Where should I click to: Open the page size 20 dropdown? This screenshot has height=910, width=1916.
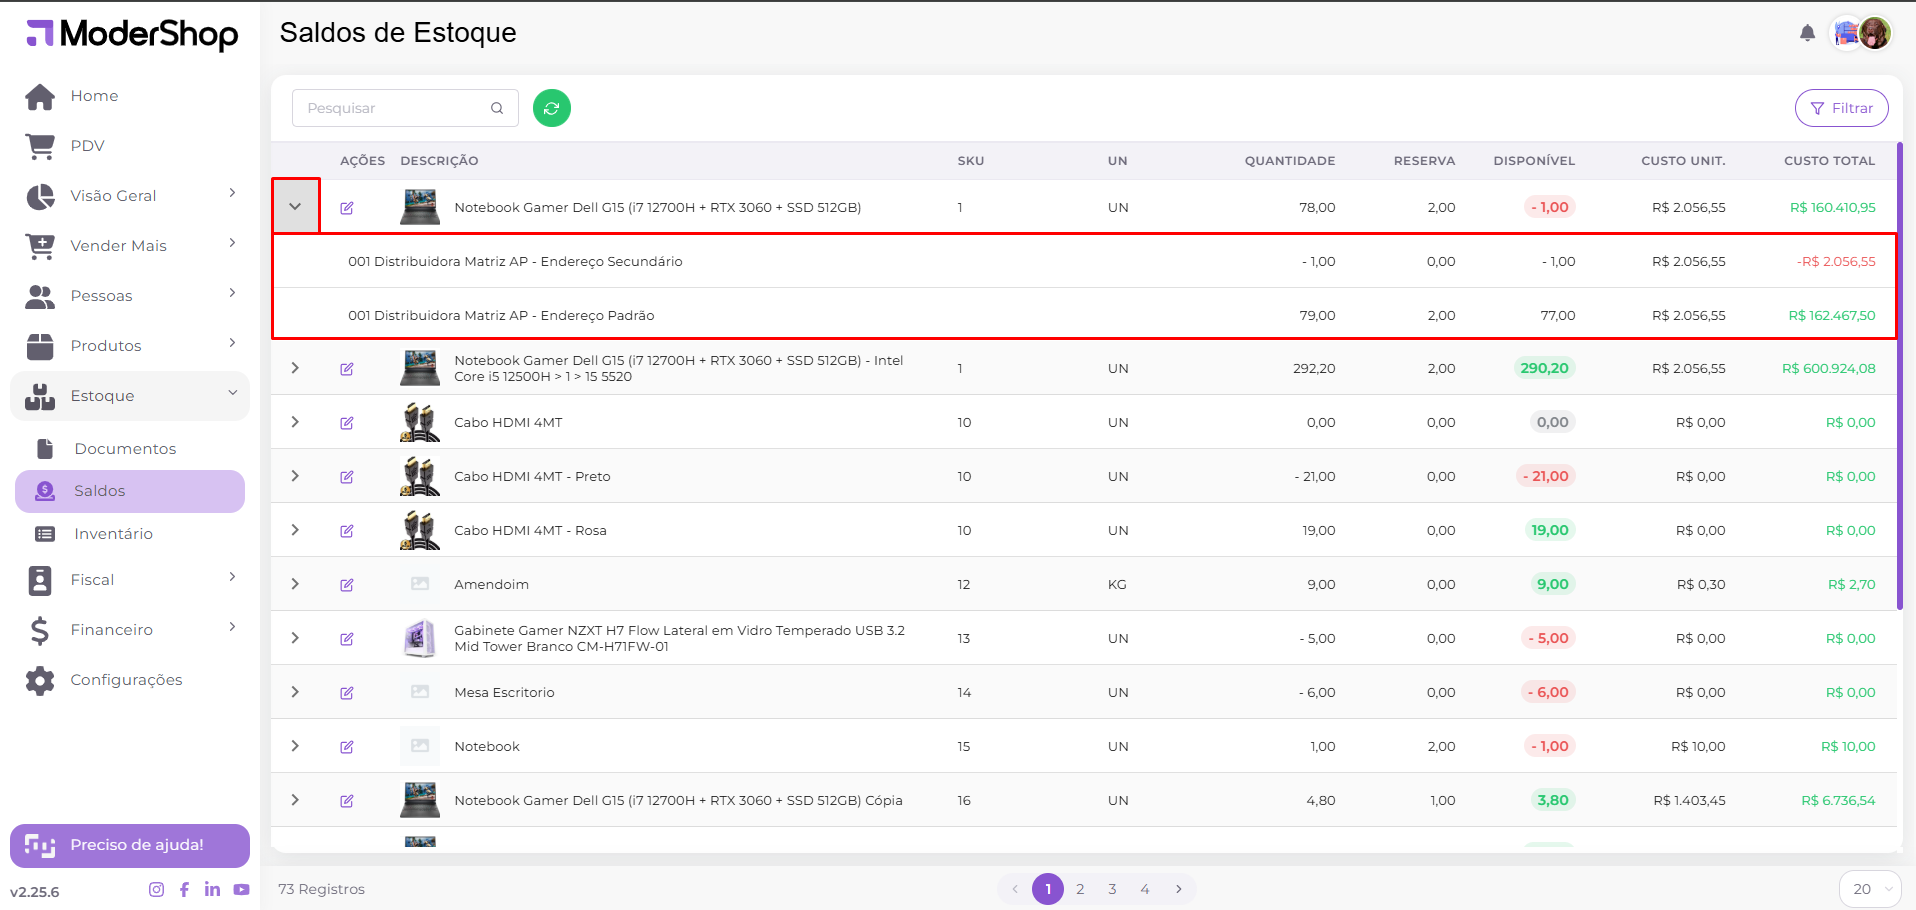pyautogui.click(x=1870, y=889)
